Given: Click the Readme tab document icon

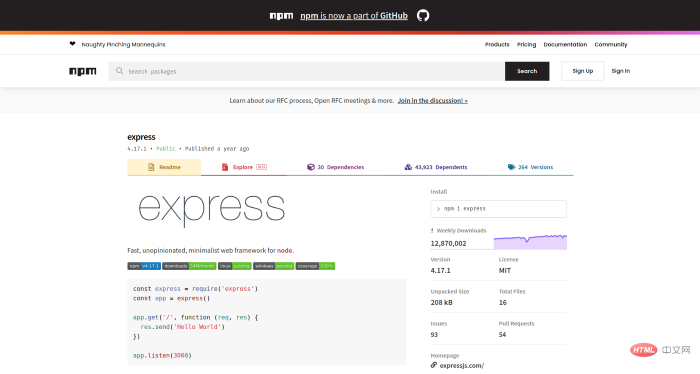Looking at the screenshot, I should pos(151,167).
